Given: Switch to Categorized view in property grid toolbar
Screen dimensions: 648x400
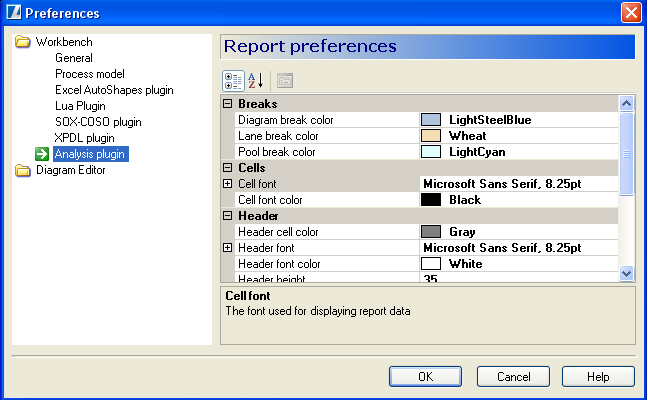Looking at the screenshot, I should pos(233,81).
